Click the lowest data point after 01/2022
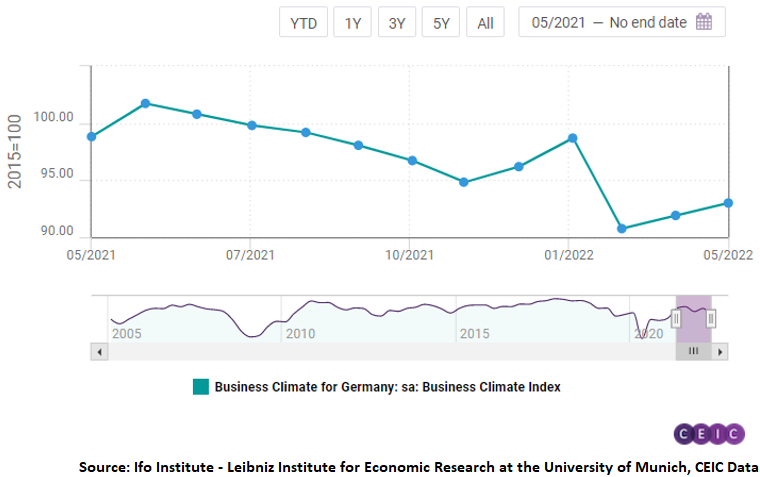The width and height of the screenshot is (760, 477). [622, 229]
